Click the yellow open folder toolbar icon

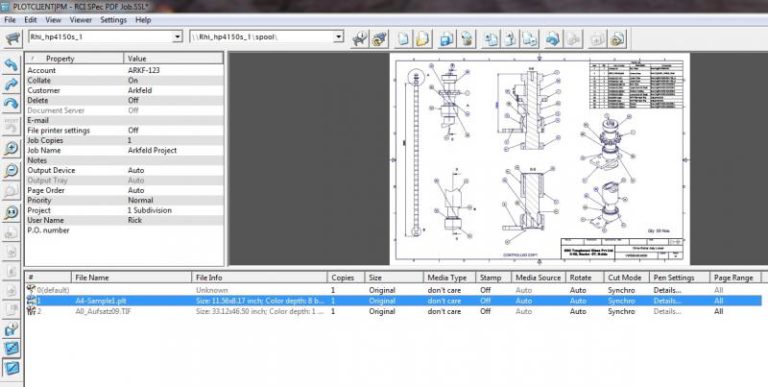coord(423,39)
